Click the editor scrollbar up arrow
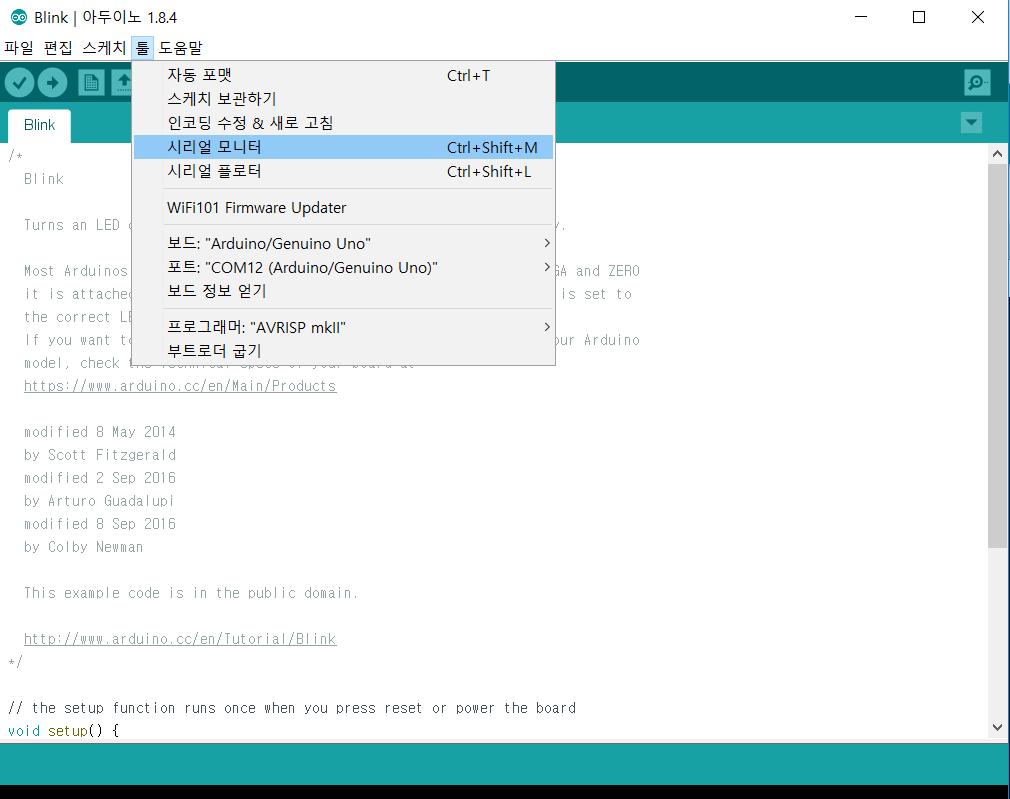The width and height of the screenshot is (1010, 799). coord(997,153)
